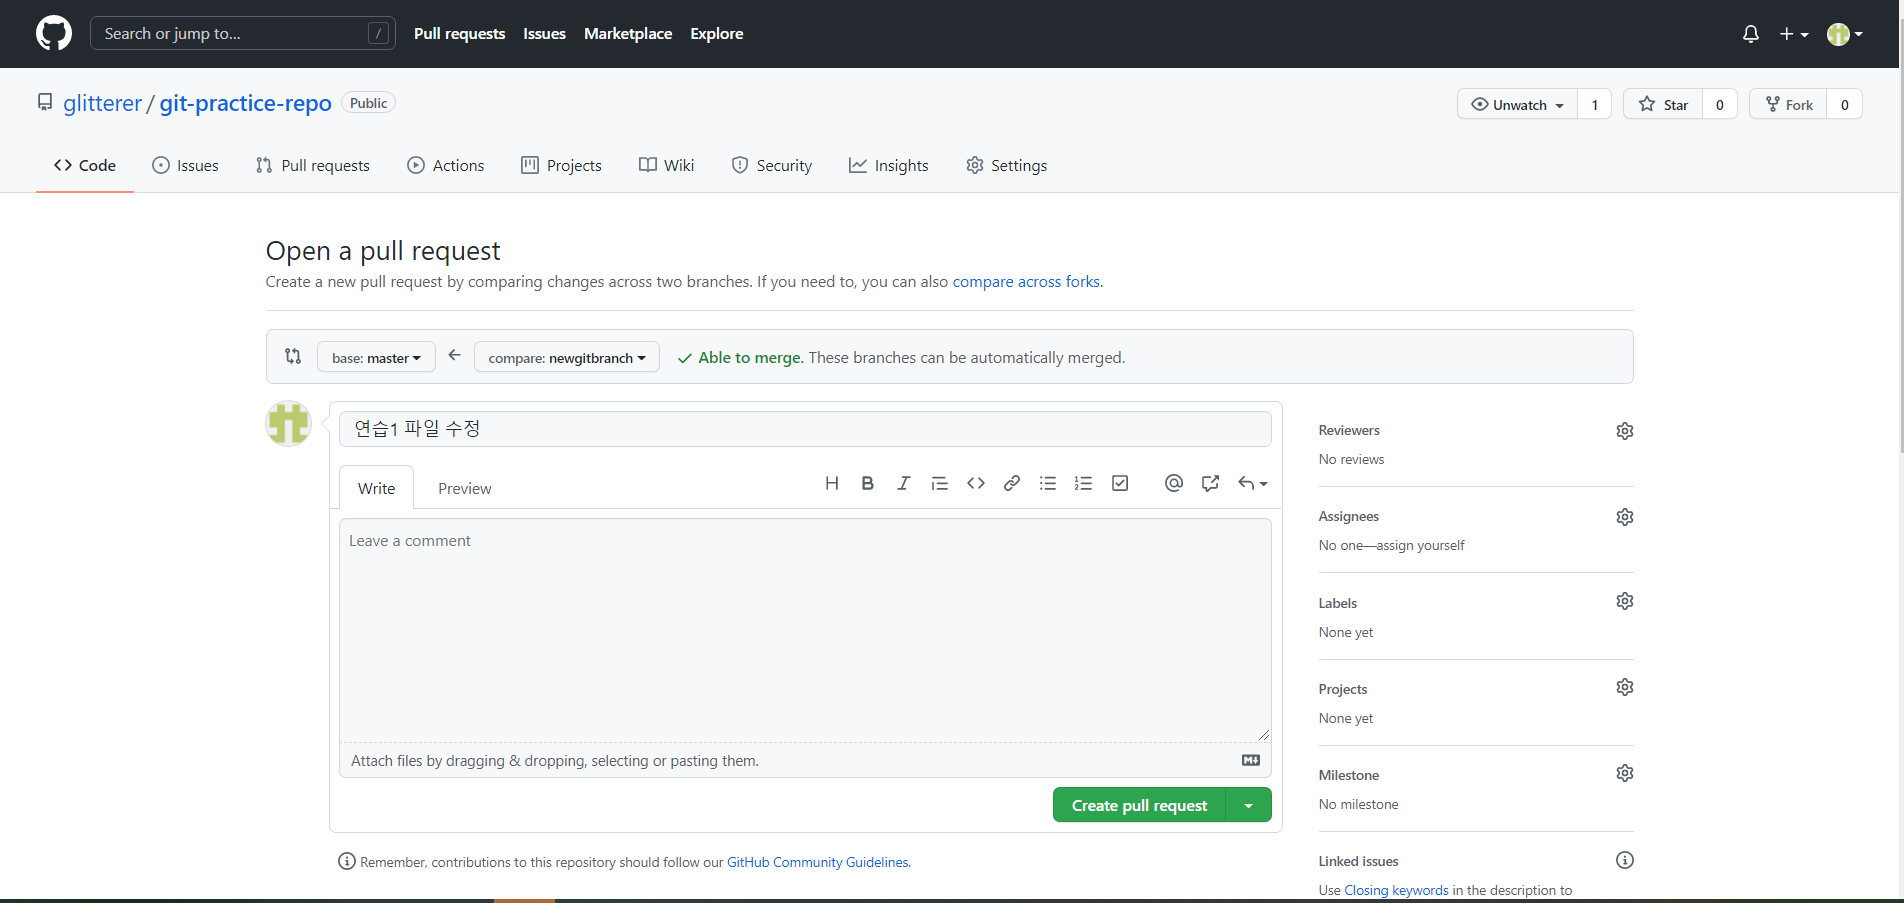Screen dimensions: 1904x903
Task: Click the pull request title field
Action: click(805, 429)
